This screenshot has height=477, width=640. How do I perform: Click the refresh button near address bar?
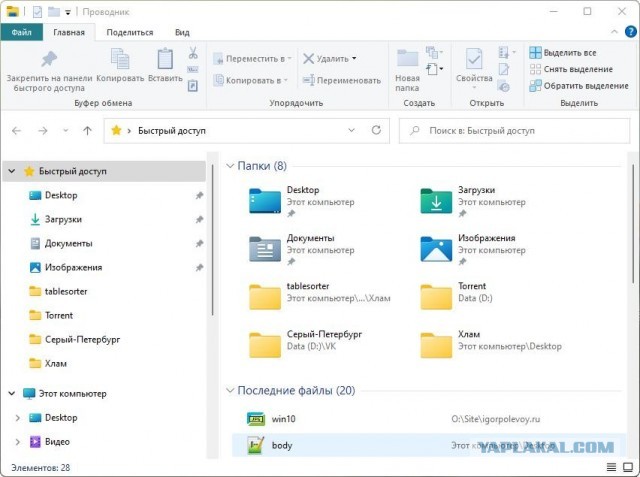coord(376,131)
